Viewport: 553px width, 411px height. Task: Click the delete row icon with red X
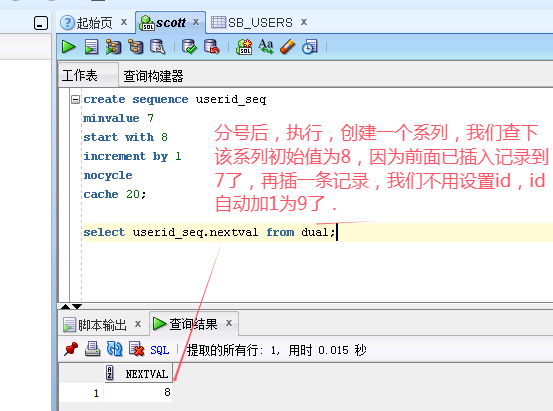tap(136, 349)
